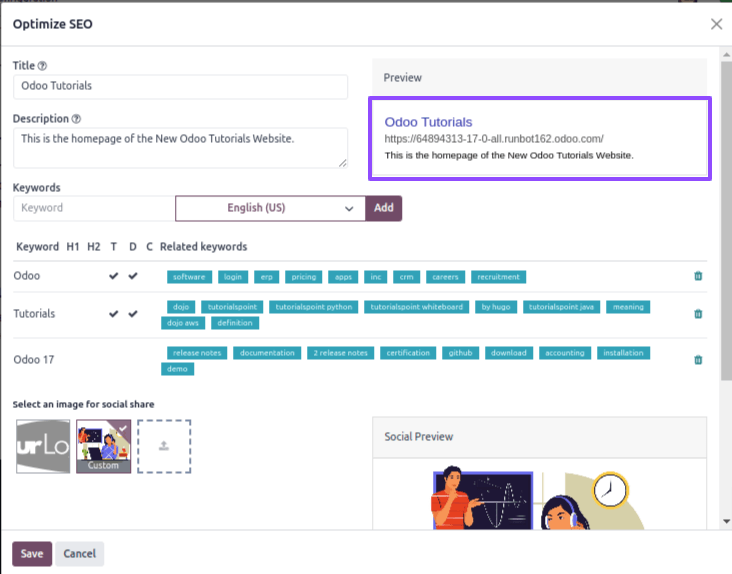Viewport: 732px width, 574px height.
Task: Click the Social Preview image
Action: click(539, 497)
